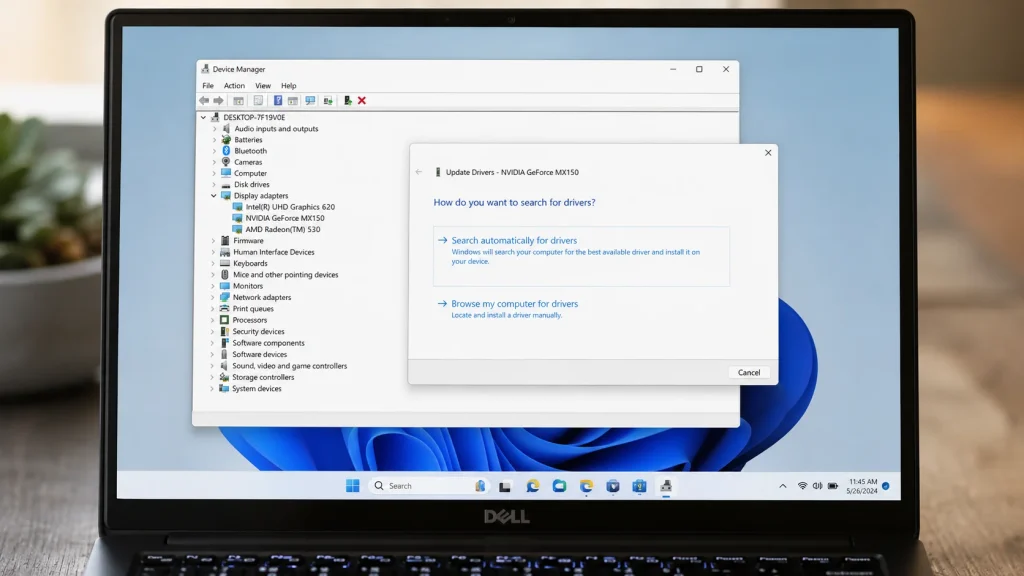The image size is (1024, 576).
Task: Click the volume icon in the system tray
Action: pos(818,486)
